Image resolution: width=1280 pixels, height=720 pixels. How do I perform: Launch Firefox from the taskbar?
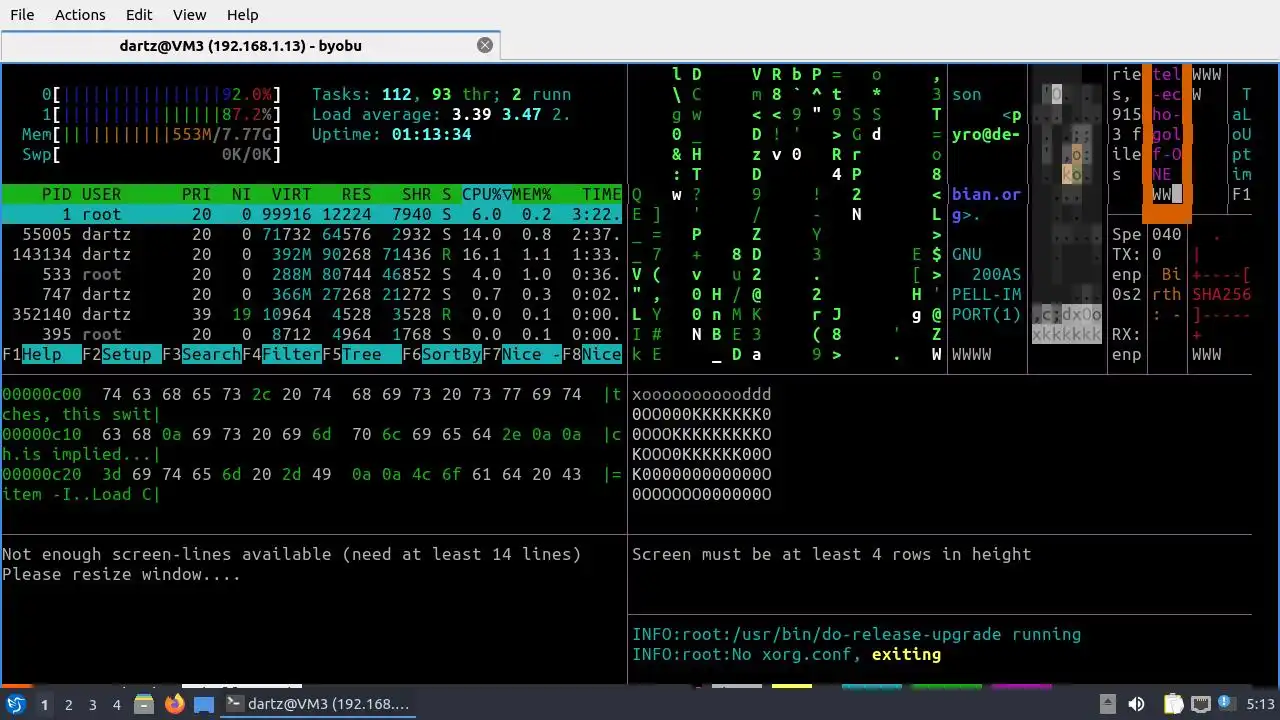pos(174,704)
